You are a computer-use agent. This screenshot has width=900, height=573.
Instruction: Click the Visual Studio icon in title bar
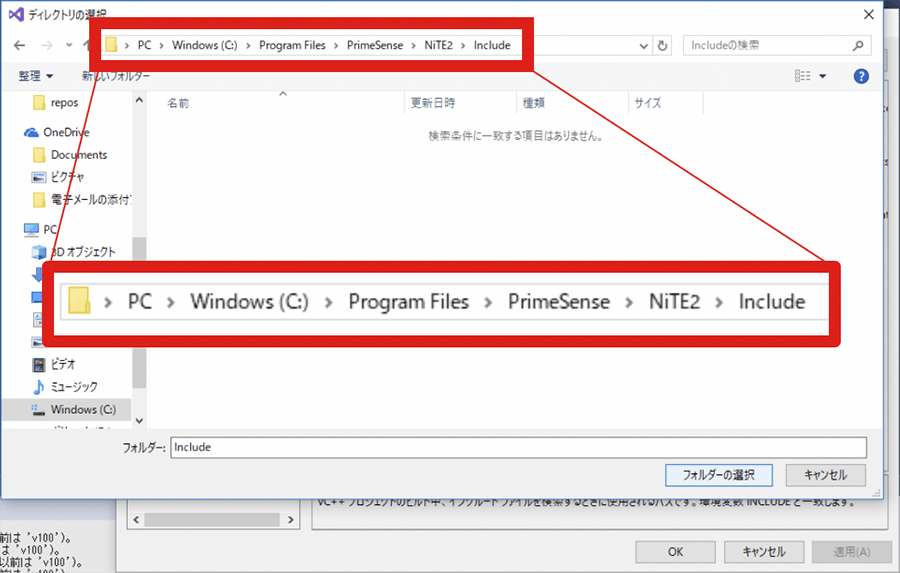16,14
